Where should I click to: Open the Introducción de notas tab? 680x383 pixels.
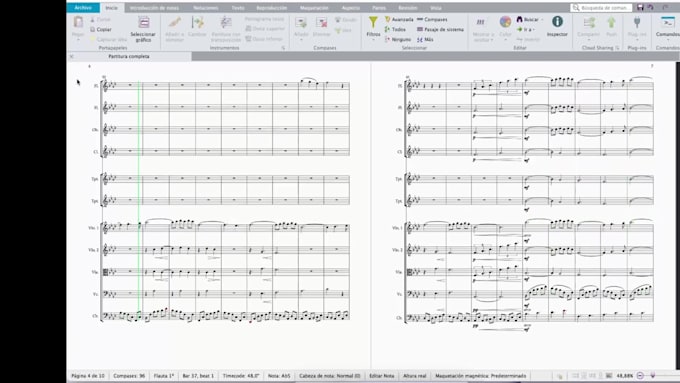154,8
